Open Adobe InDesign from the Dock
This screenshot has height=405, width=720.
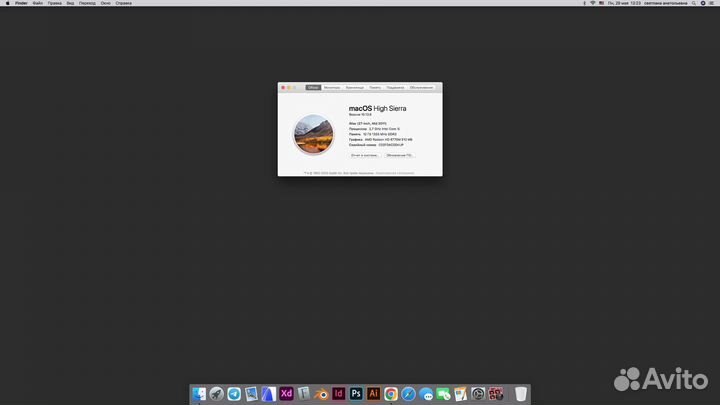pyautogui.click(x=338, y=394)
